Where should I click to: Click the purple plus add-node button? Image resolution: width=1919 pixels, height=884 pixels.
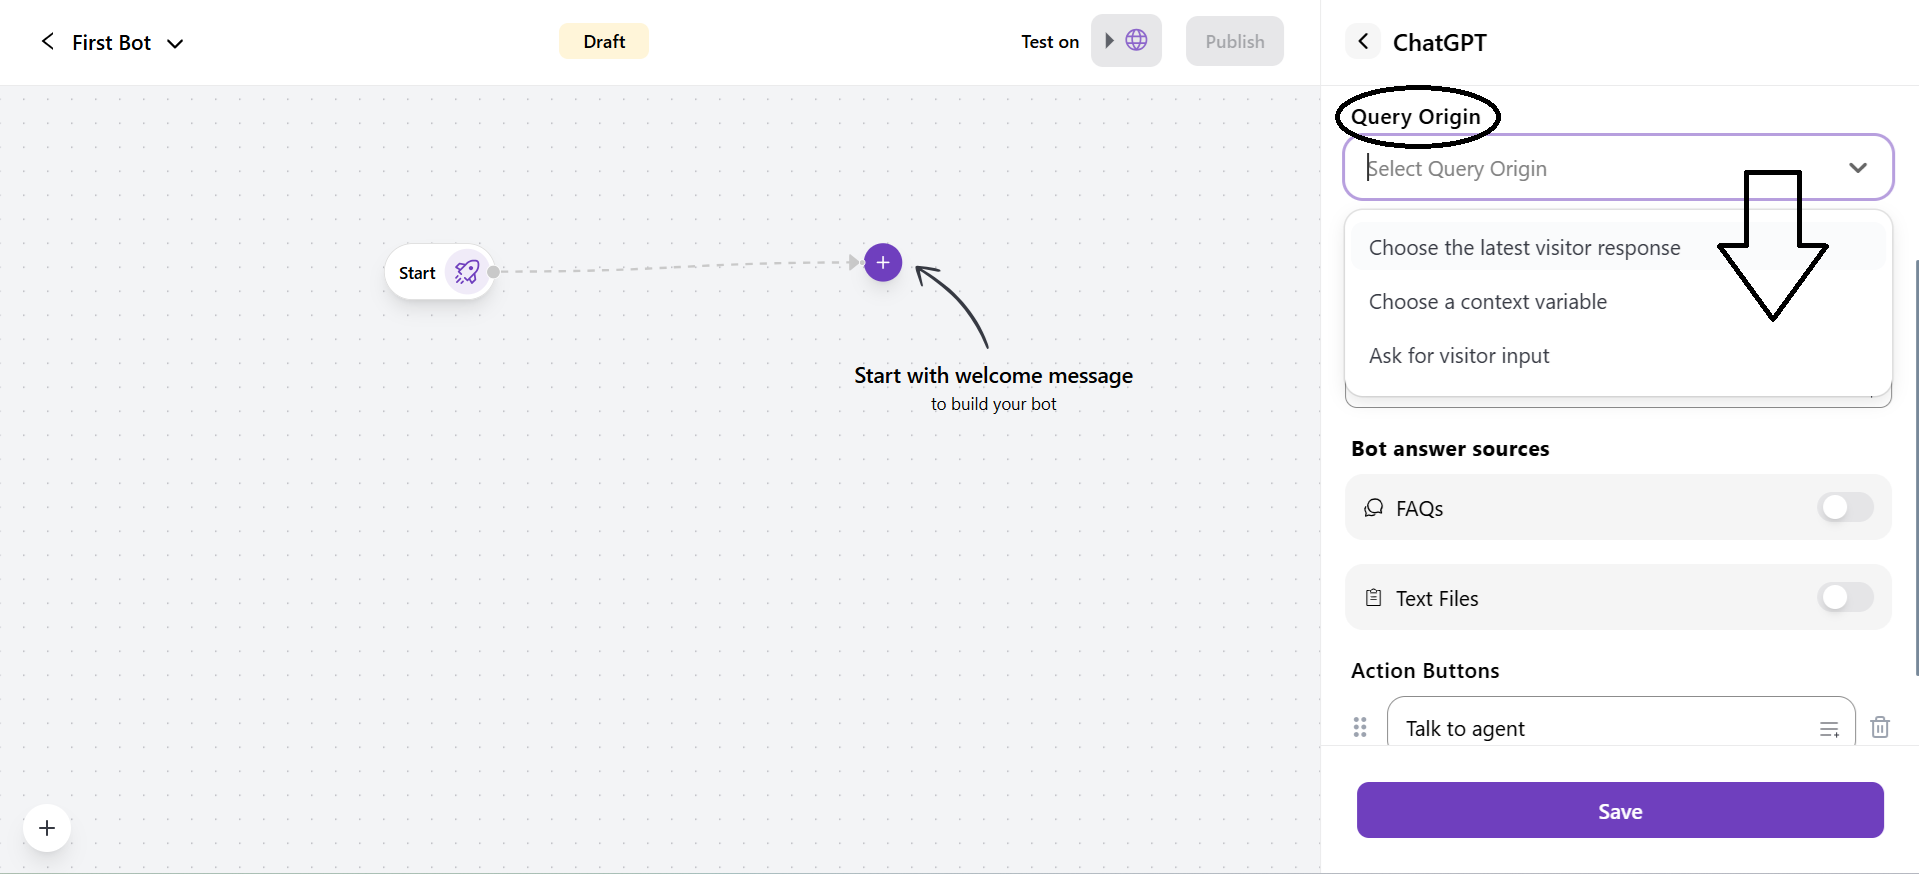(x=883, y=263)
